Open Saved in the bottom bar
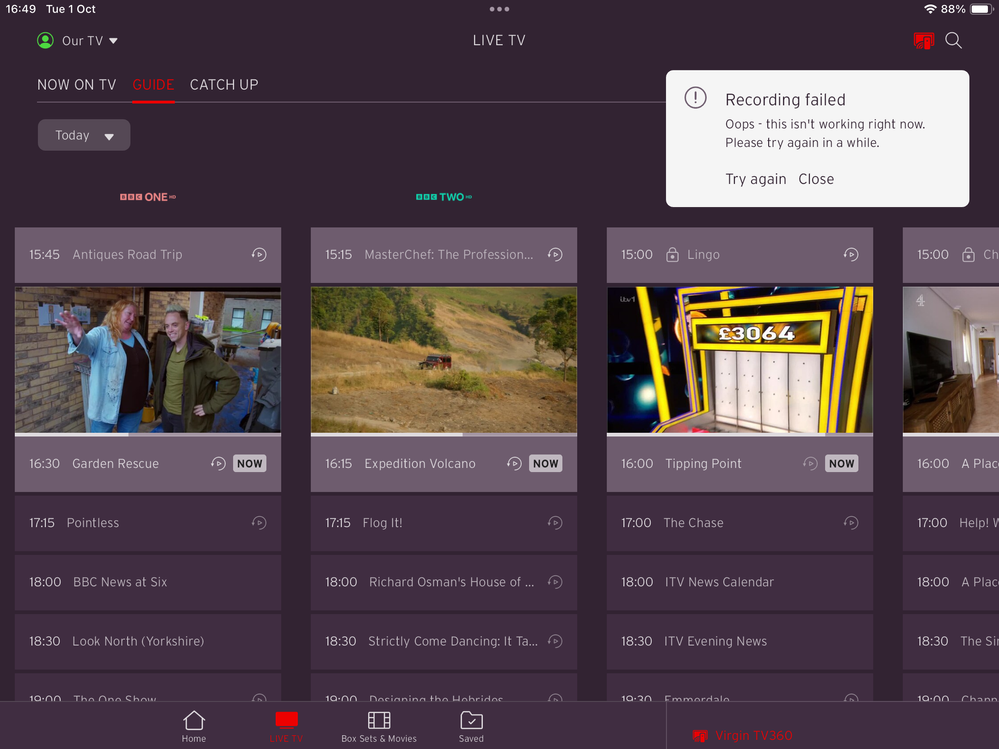 pyautogui.click(x=471, y=727)
